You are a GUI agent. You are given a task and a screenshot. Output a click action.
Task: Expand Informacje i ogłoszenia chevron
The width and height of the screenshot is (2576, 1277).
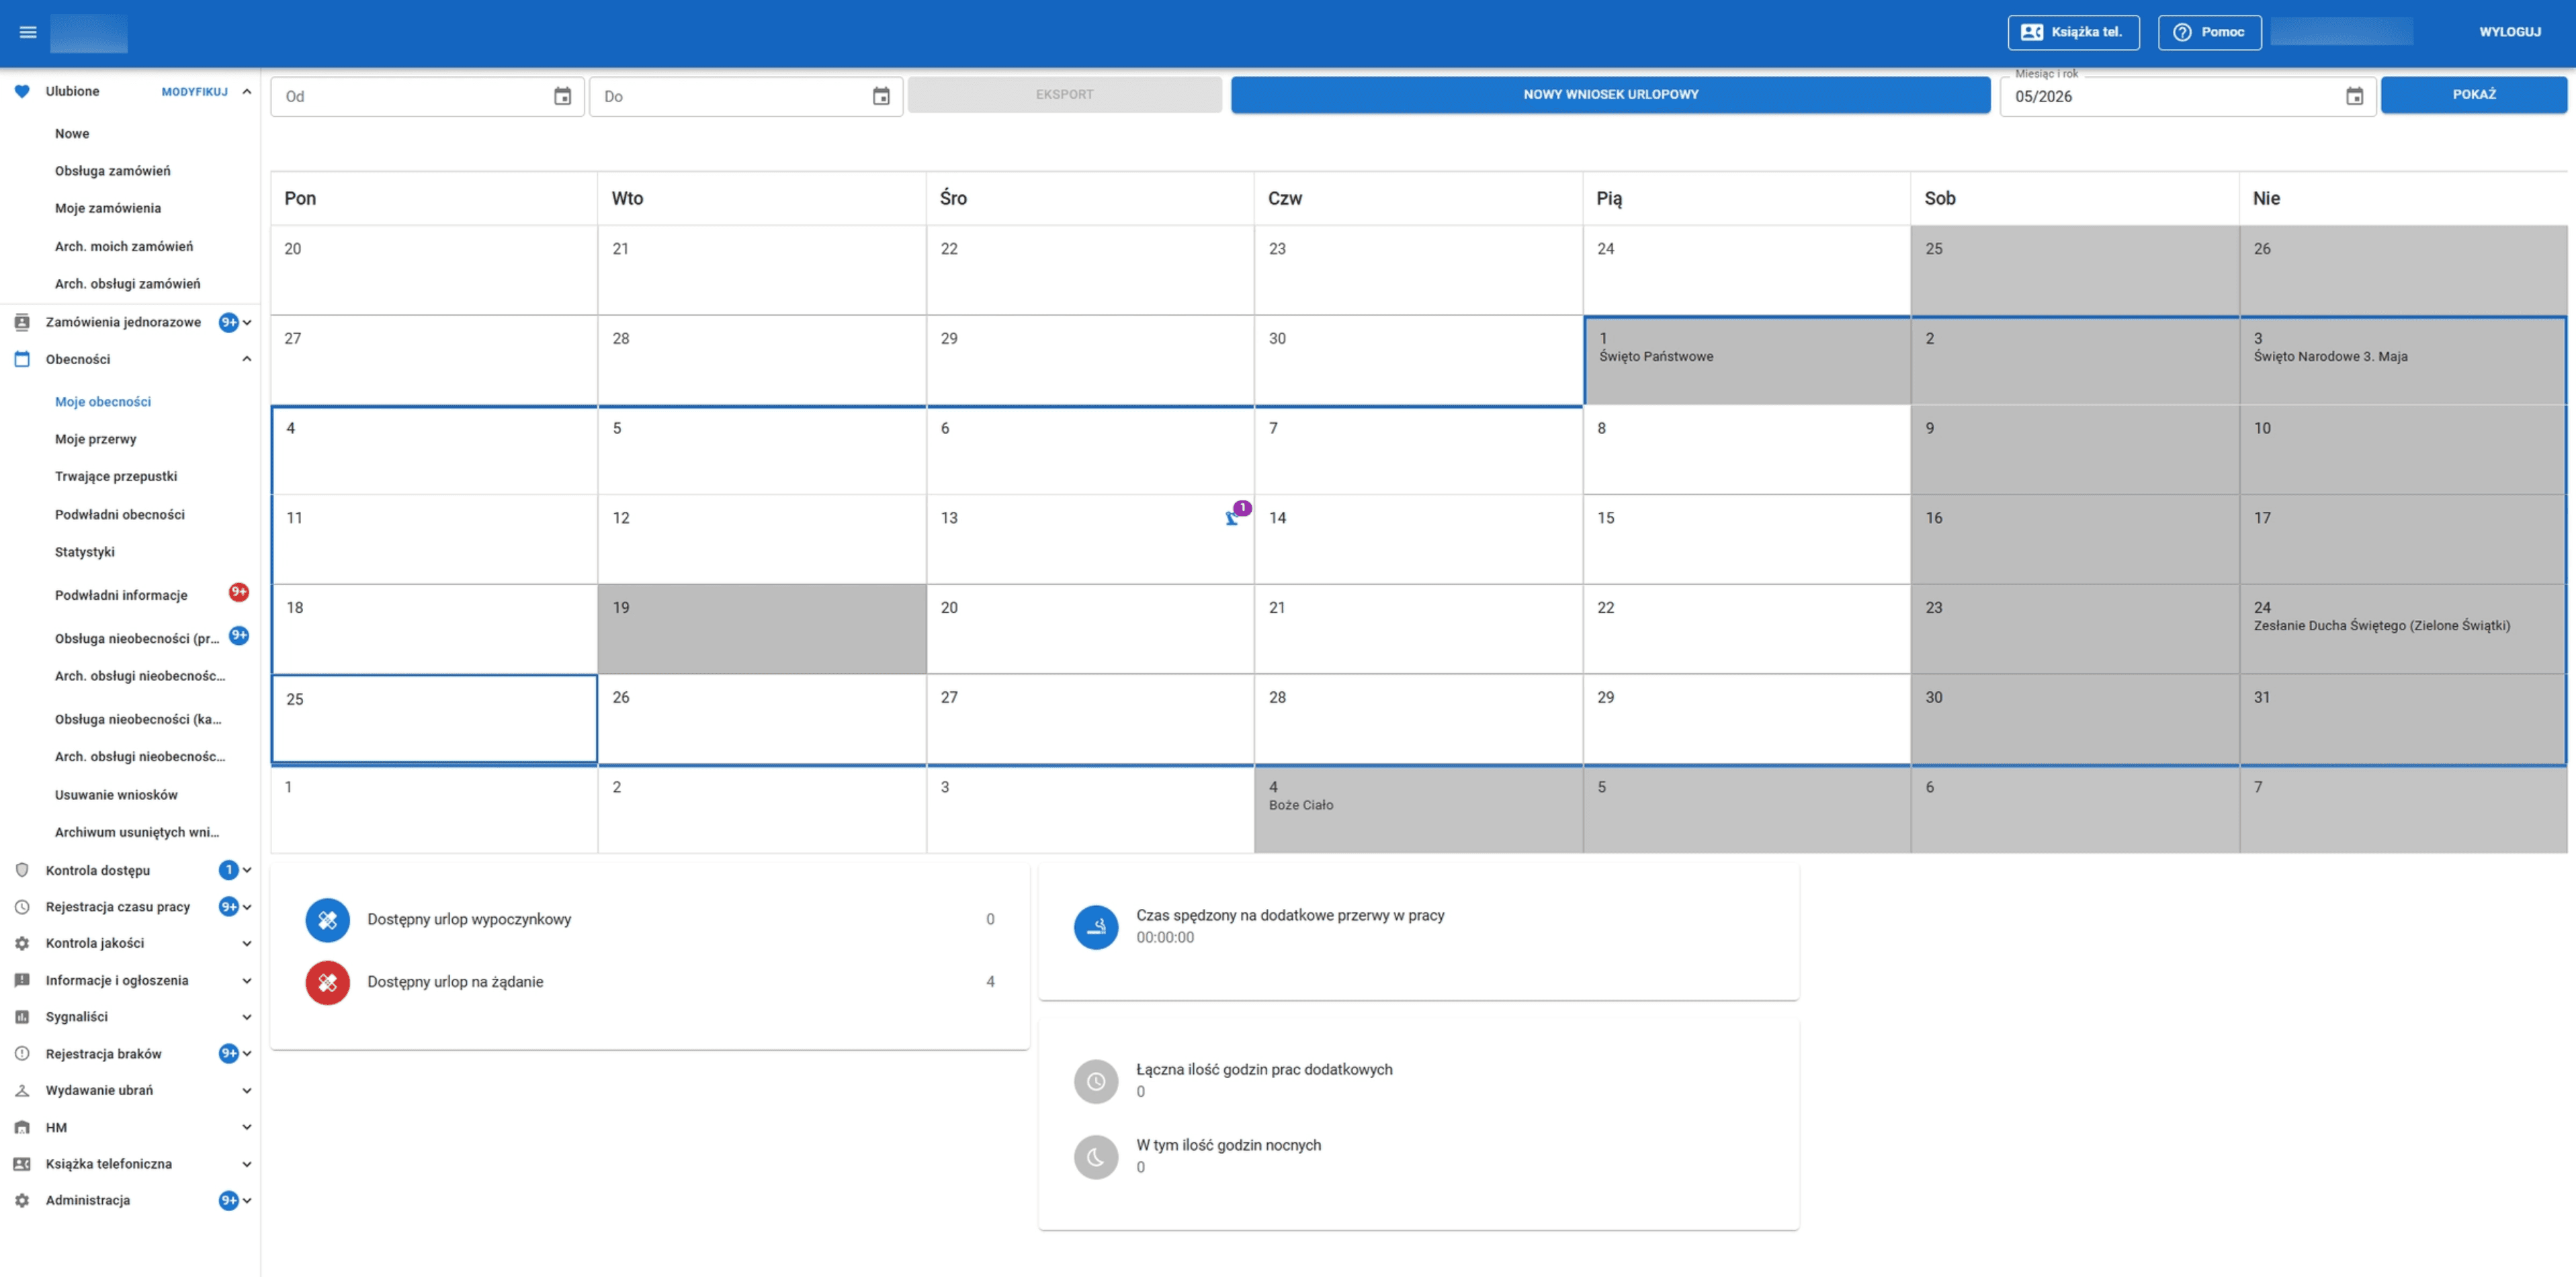pos(247,980)
